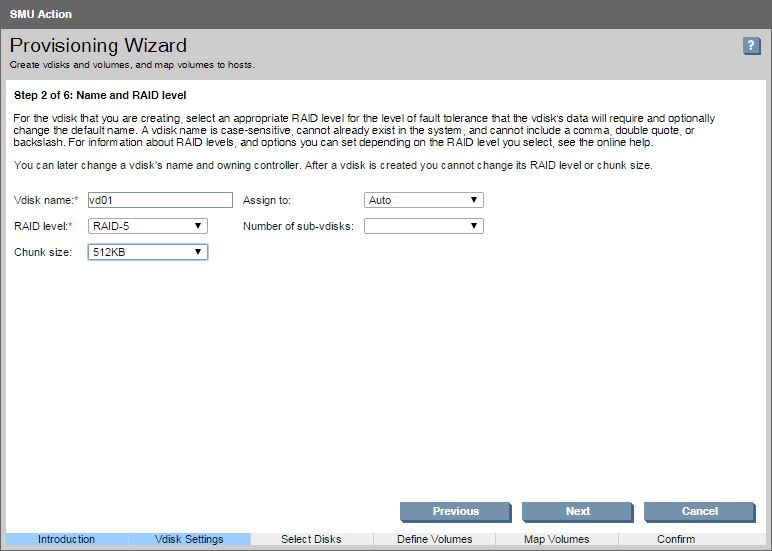The width and height of the screenshot is (772, 551).
Task: Select the Confirm step tab
Action: (676, 539)
